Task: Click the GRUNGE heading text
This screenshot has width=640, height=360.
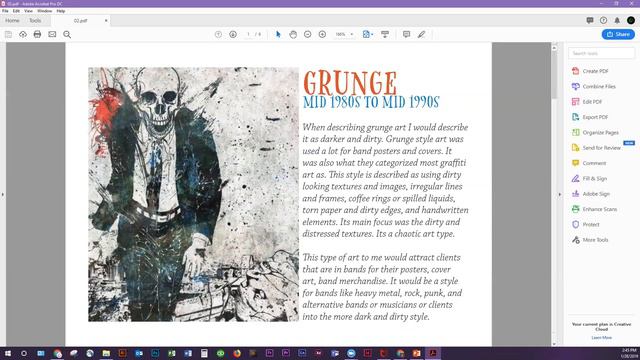Action: pyautogui.click(x=350, y=83)
